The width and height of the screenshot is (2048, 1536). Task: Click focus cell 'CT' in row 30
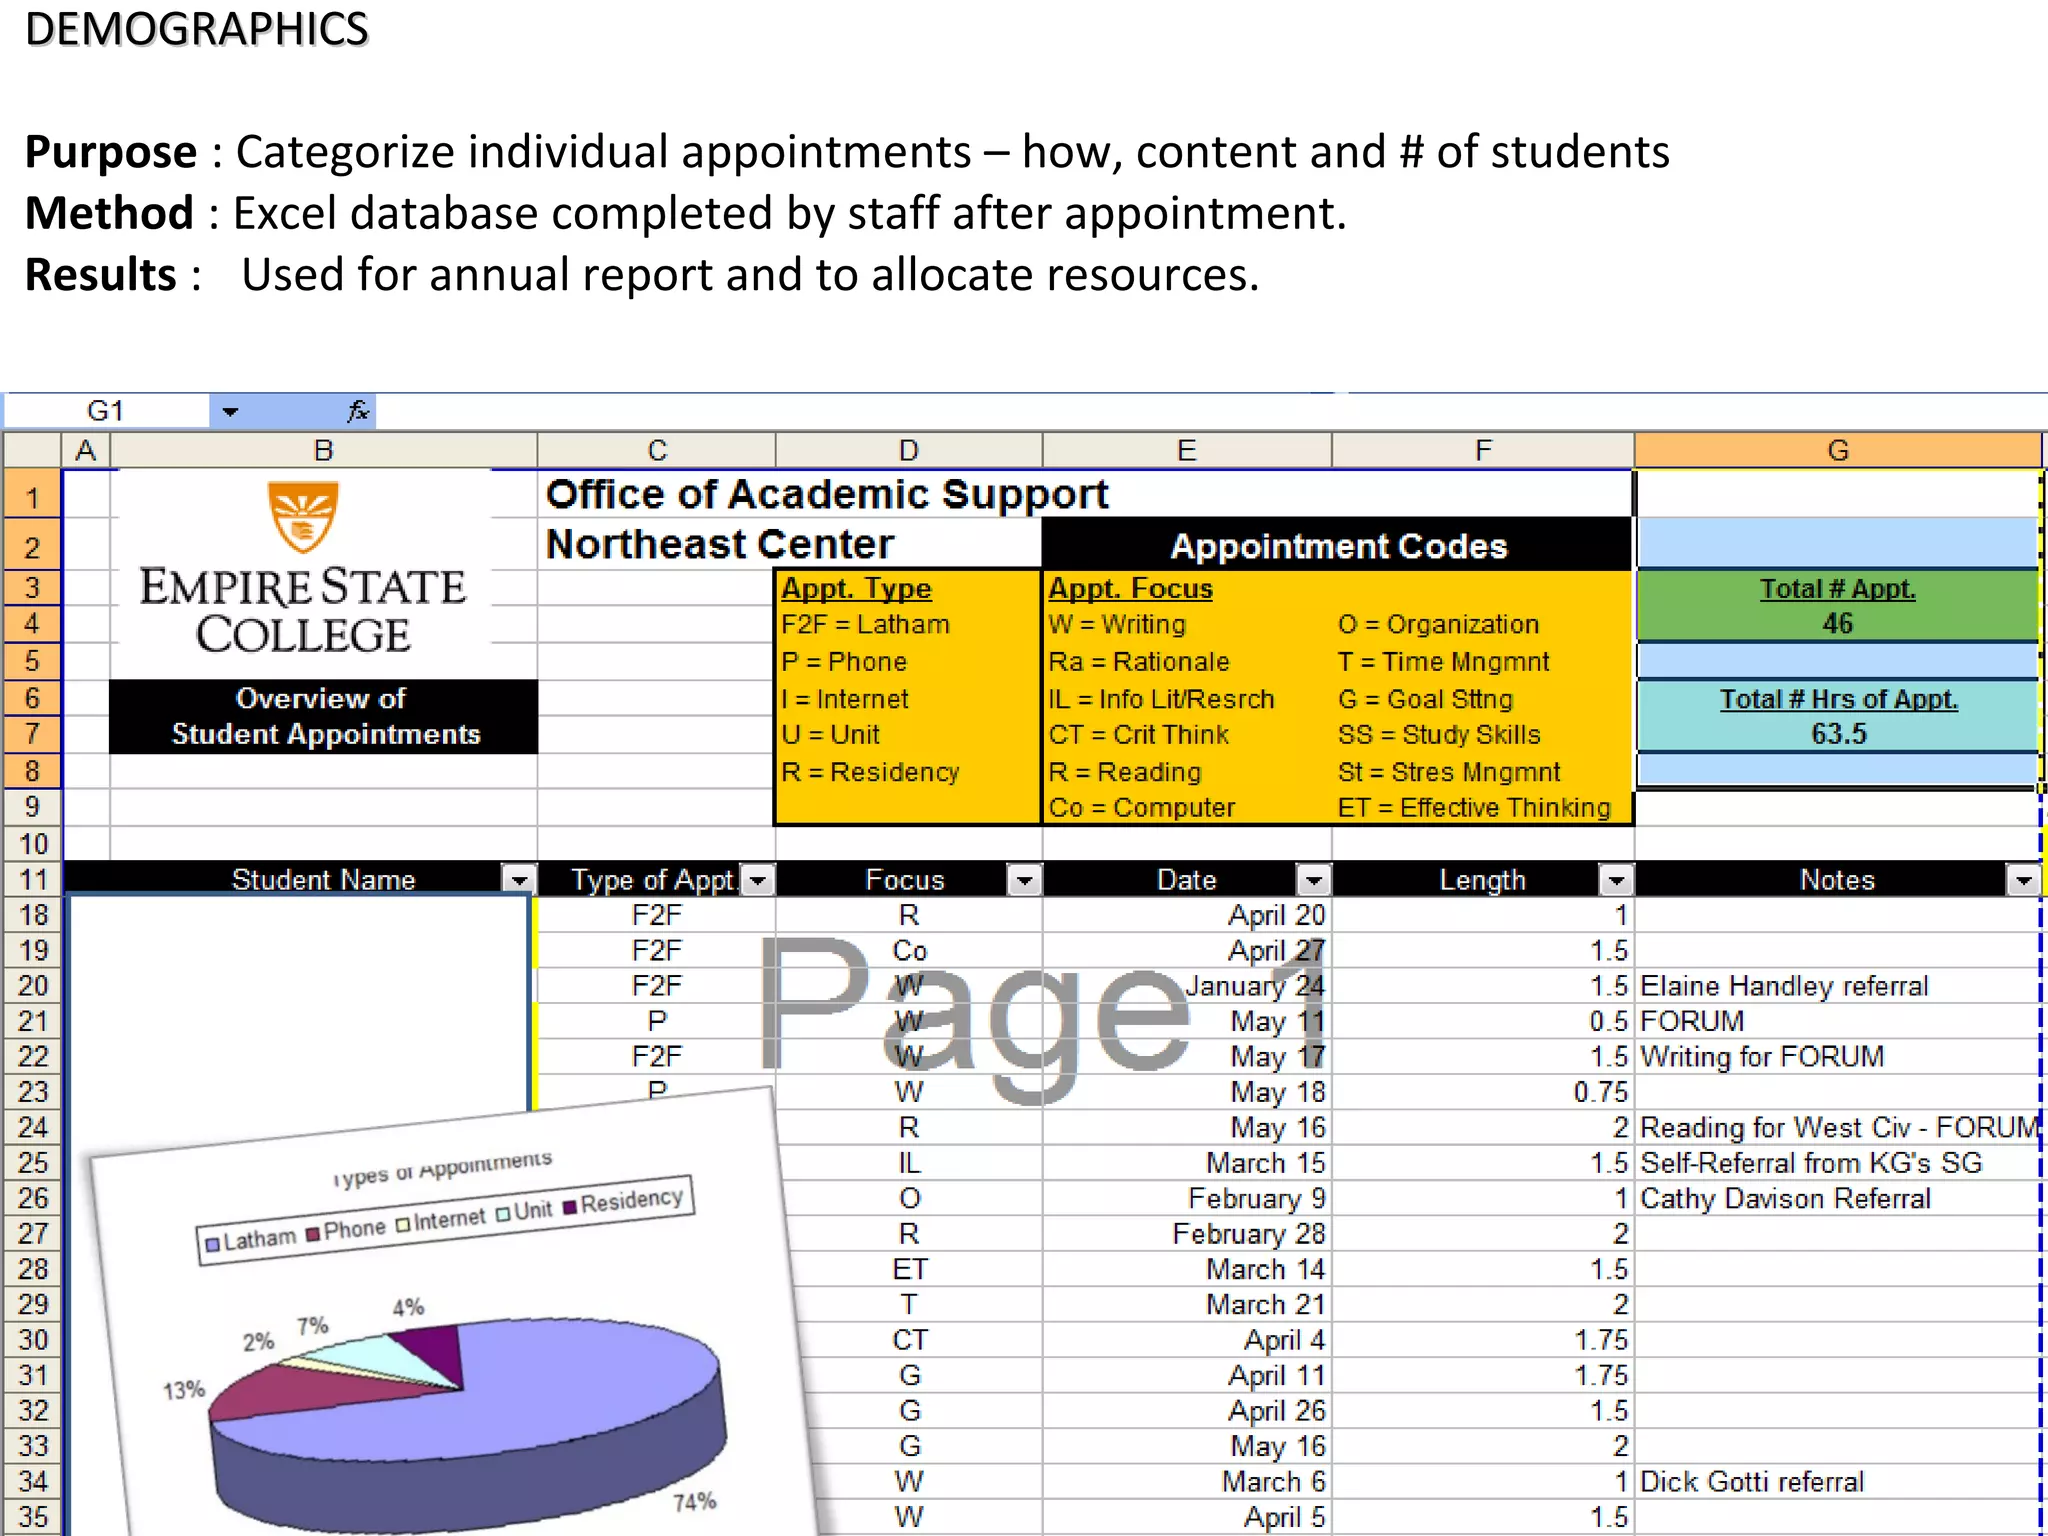909,1340
